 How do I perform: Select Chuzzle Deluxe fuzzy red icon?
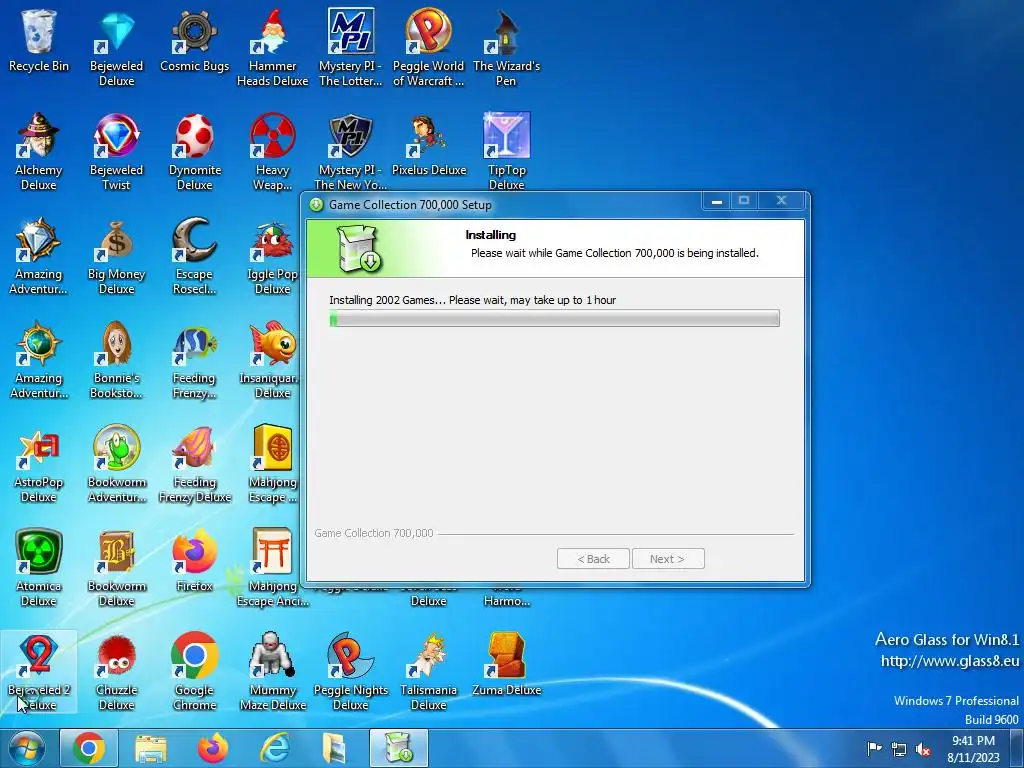click(x=116, y=672)
